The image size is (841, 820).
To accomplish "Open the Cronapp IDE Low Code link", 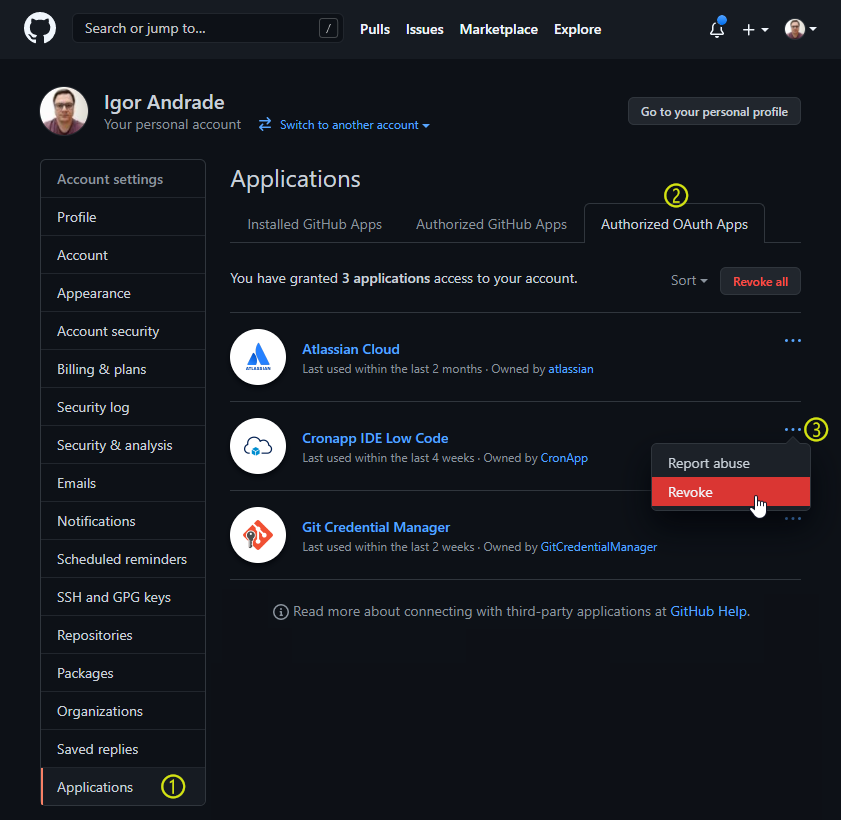I will tap(375, 438).
